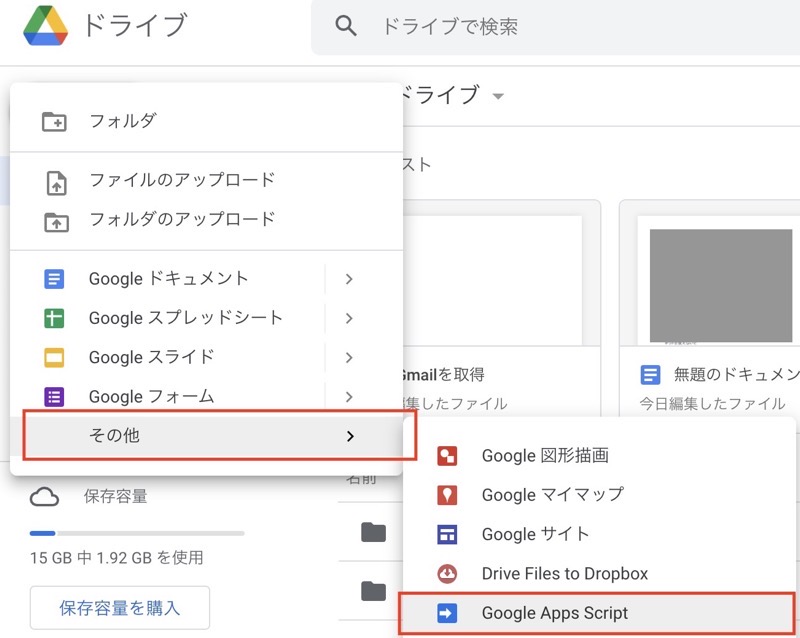Click the storage cloud icon

coord(44,497)
